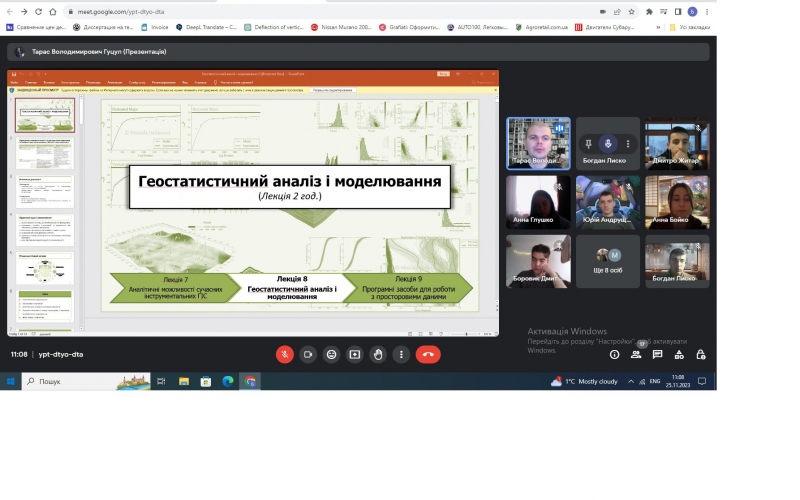
Task: Click the browser Forward arrow
Action: 24,12
